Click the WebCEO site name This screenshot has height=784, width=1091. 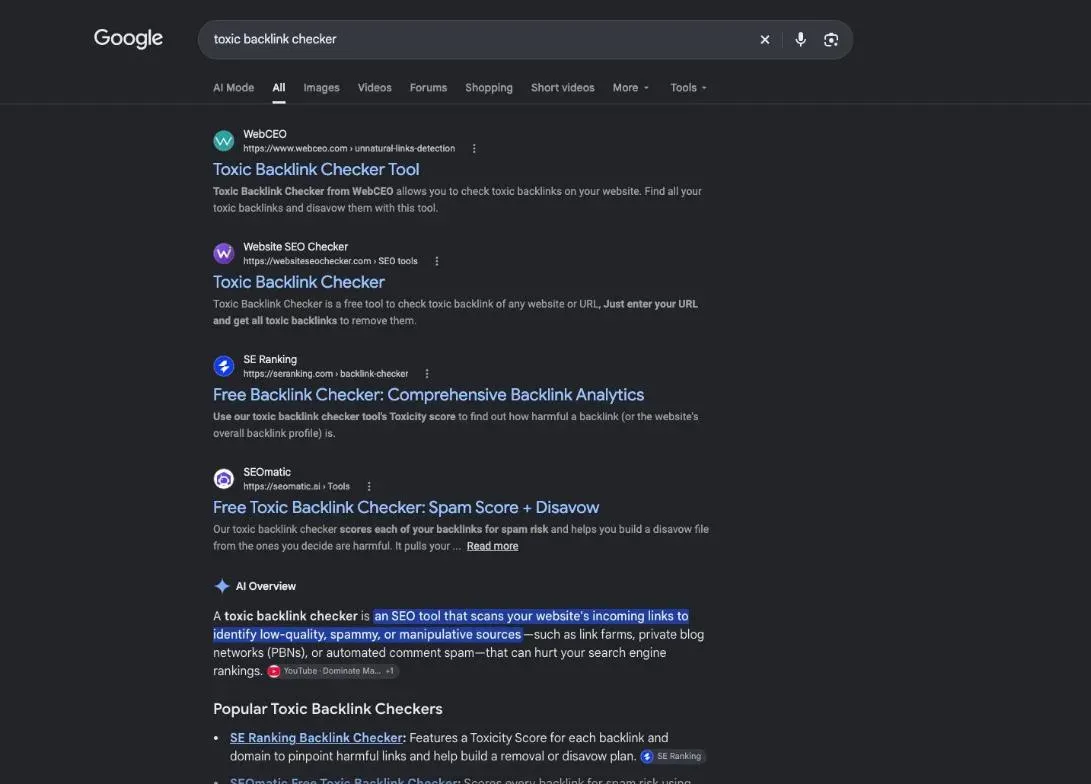(265, 134)
